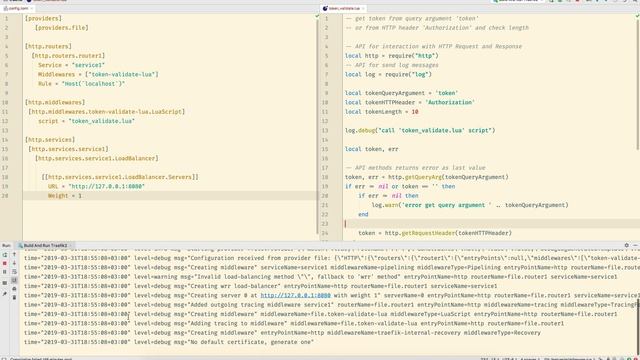The width and height of the screenshot is (640, 360).
Task: Click 'Adding tracing to middleware' log line
Action: coord(294,323)
